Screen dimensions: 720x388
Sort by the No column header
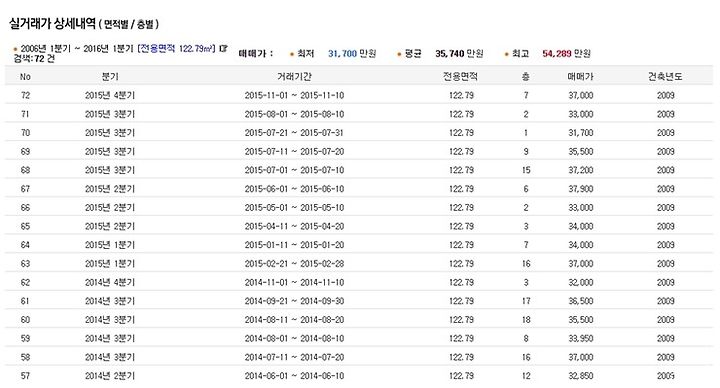tap(25, 77)
